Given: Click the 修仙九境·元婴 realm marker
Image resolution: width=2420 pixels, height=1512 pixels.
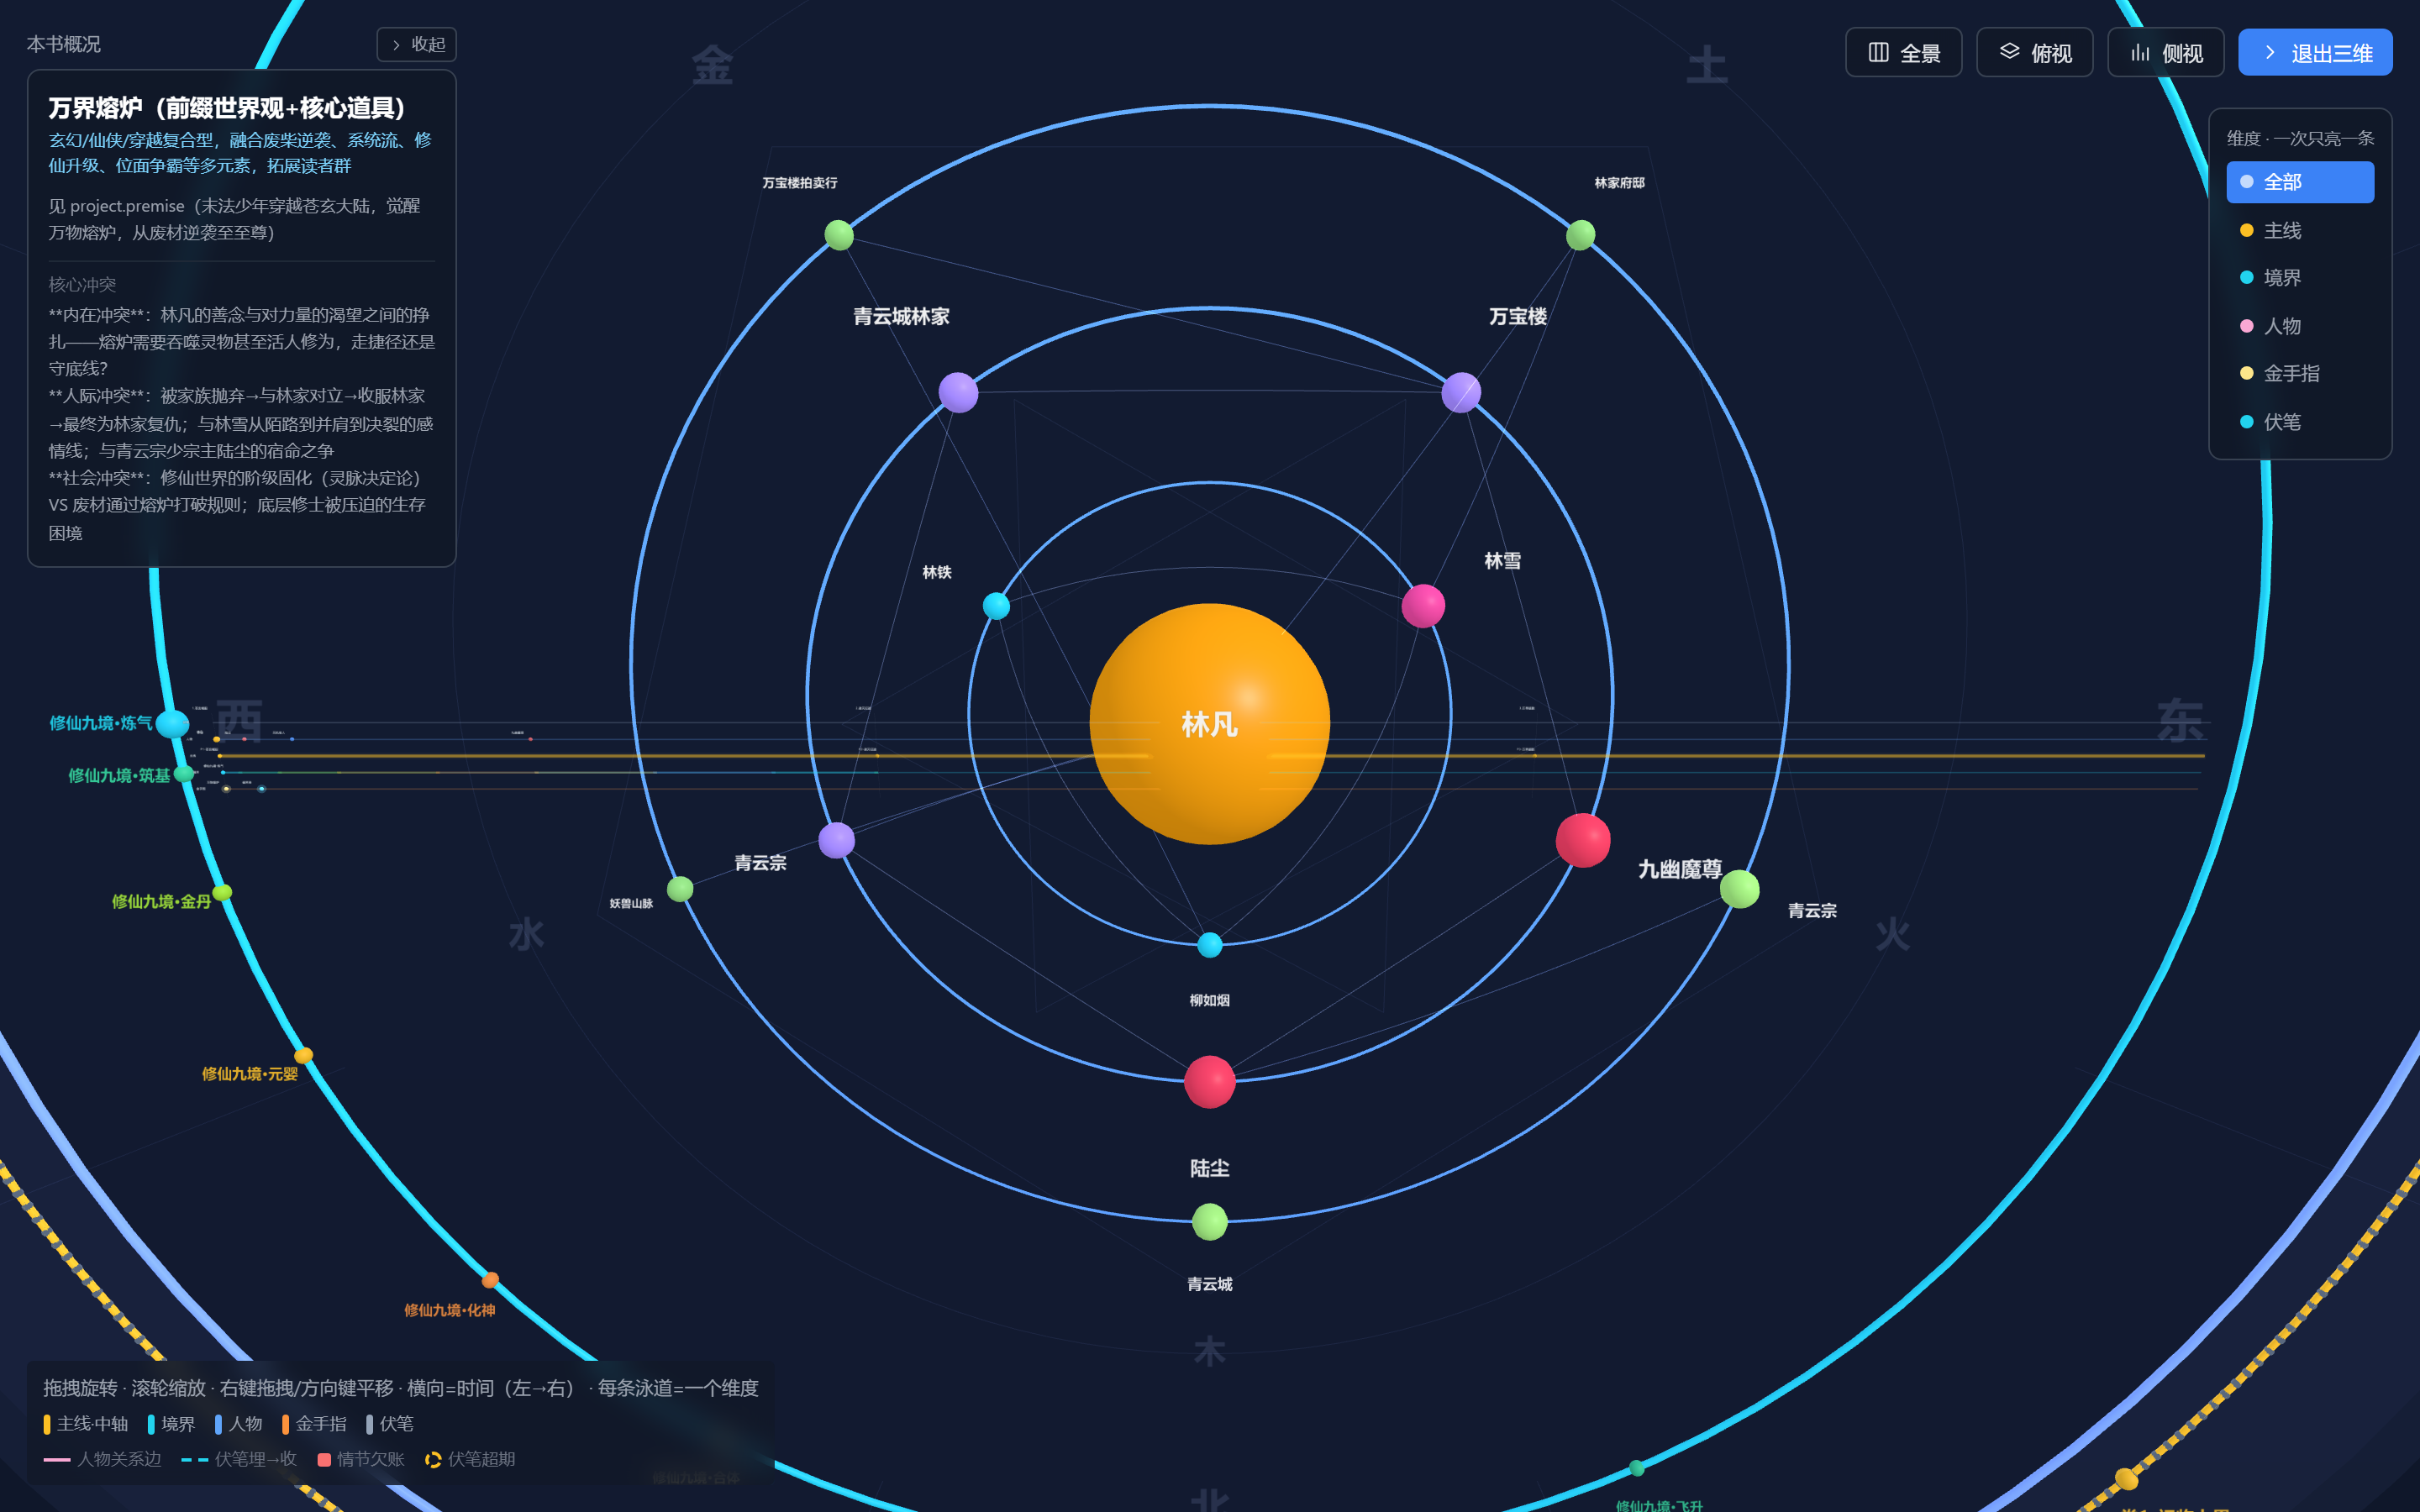Looking at the screenshot, I should [x=303, y=1055].
